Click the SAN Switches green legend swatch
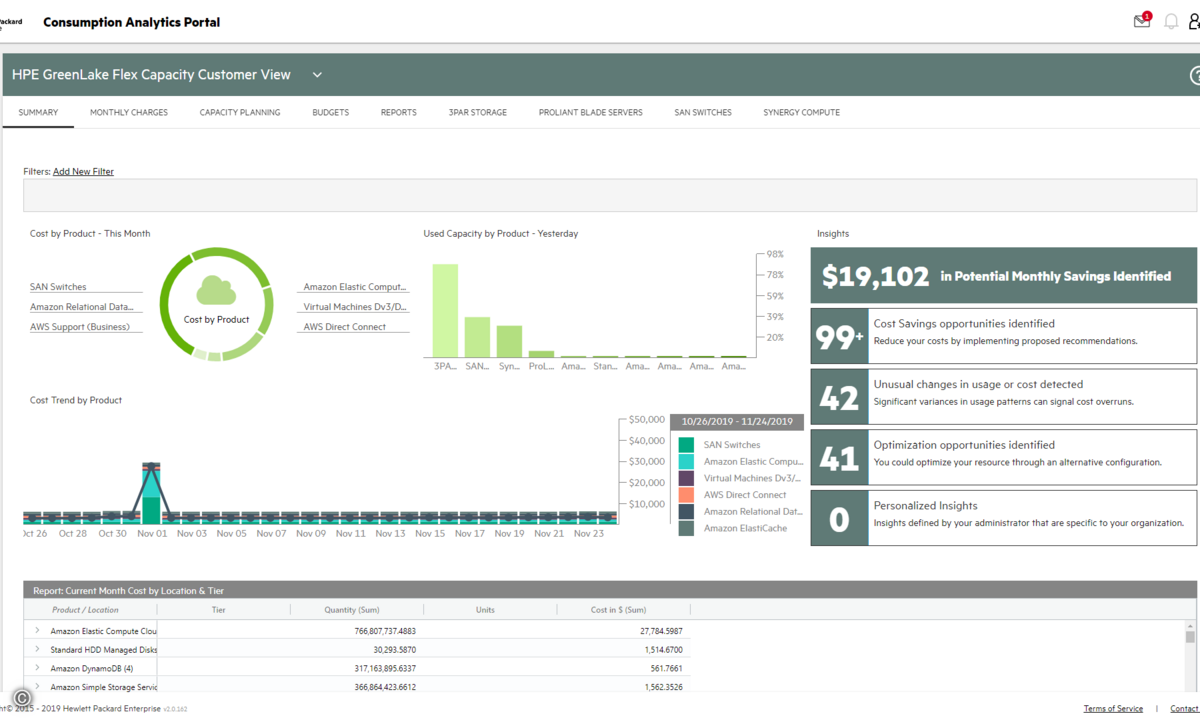The image size is (1200, 720). [x=686, y=445]
